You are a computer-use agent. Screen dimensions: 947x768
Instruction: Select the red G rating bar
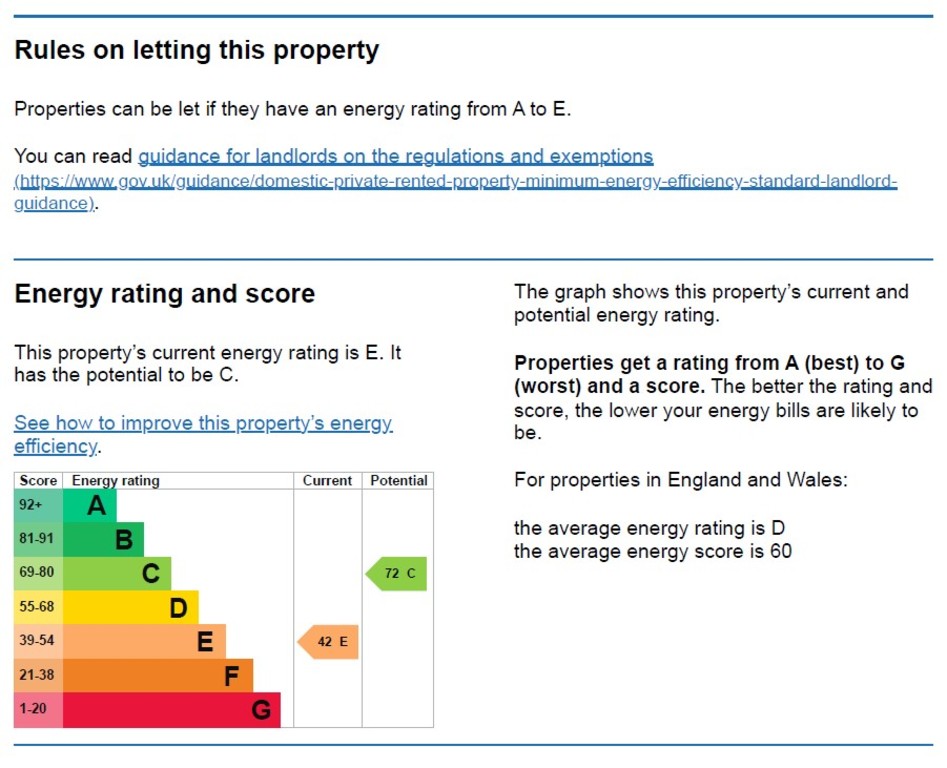click(172, 709)
